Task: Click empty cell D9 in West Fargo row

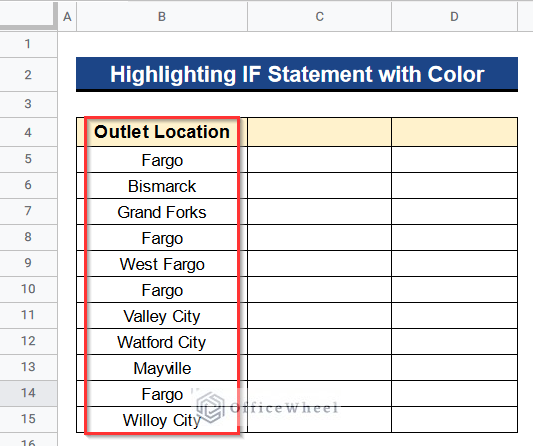Action: click(454, 263)
